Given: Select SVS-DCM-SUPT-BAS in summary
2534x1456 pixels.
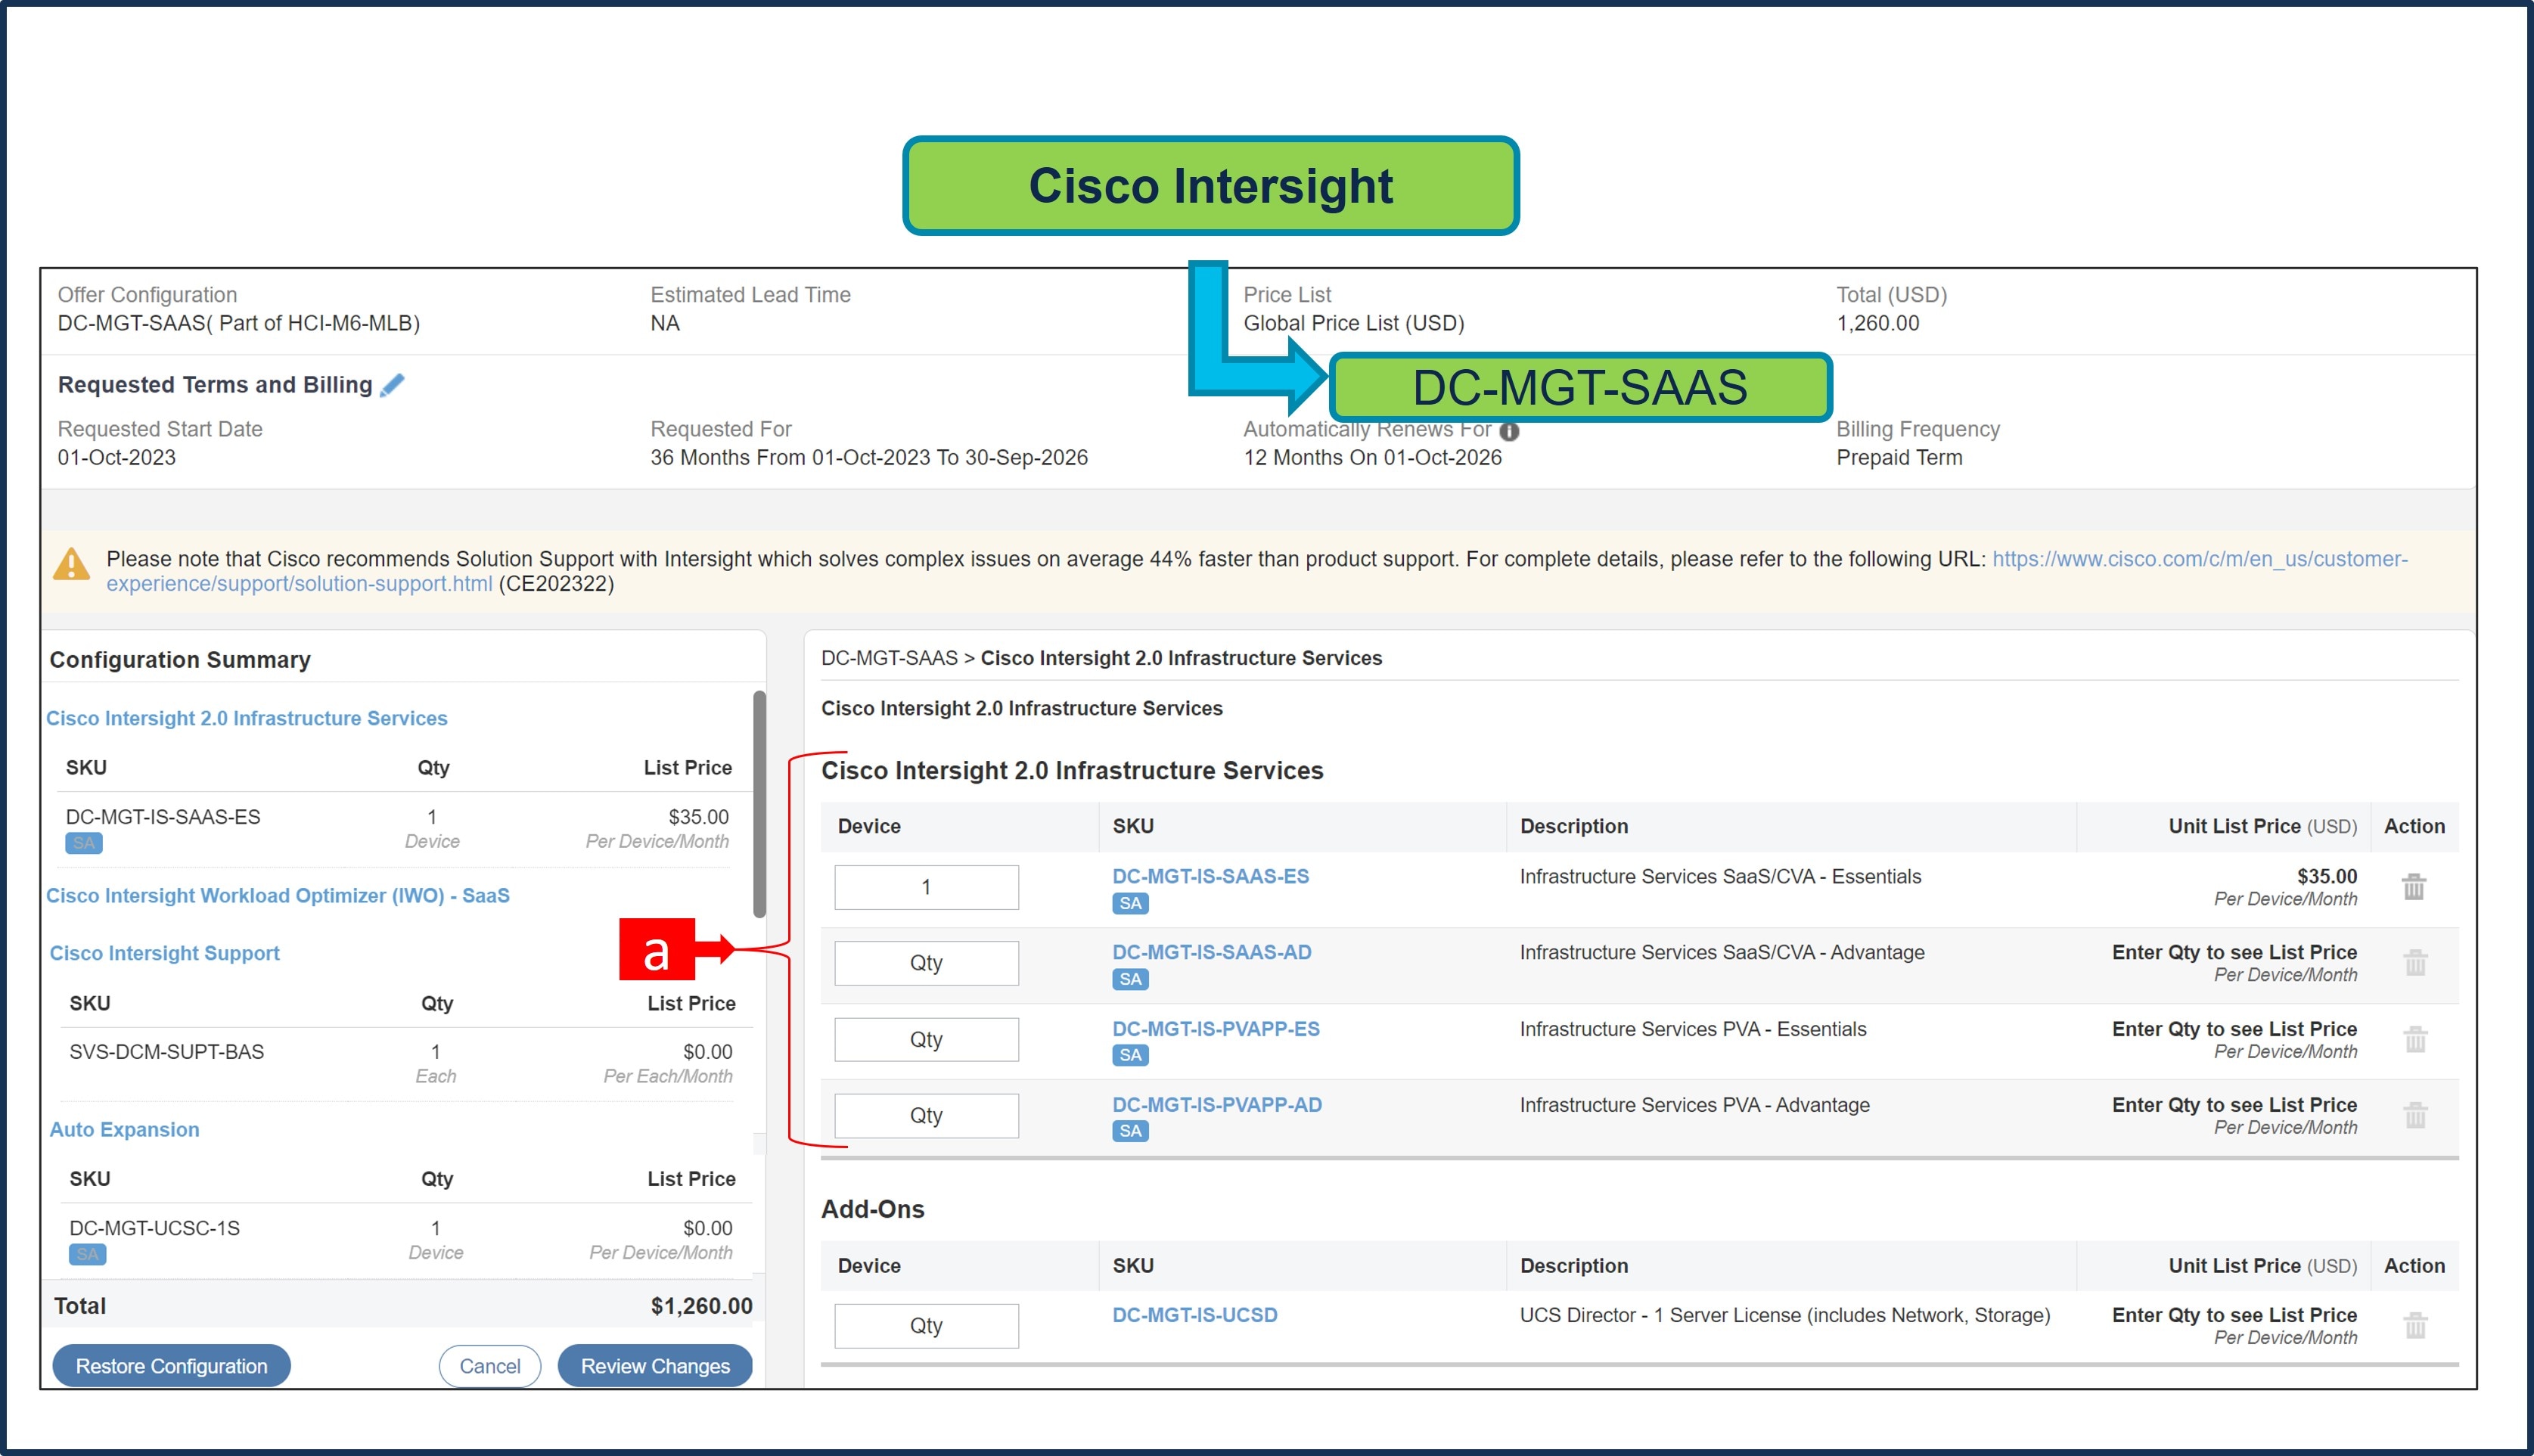Looking at the screenshot, I should point(166,1052).
